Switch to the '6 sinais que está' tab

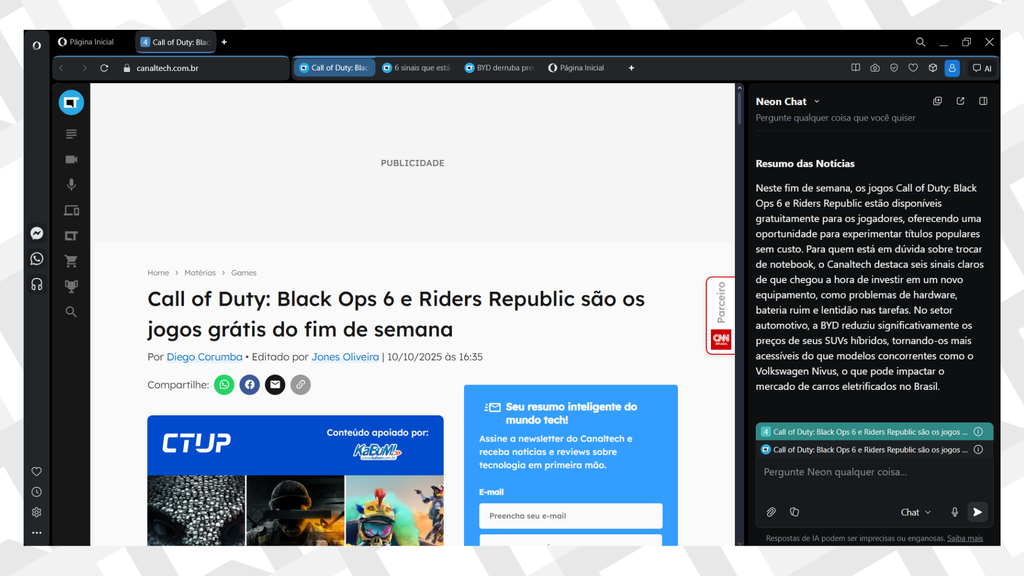(415, 68)
